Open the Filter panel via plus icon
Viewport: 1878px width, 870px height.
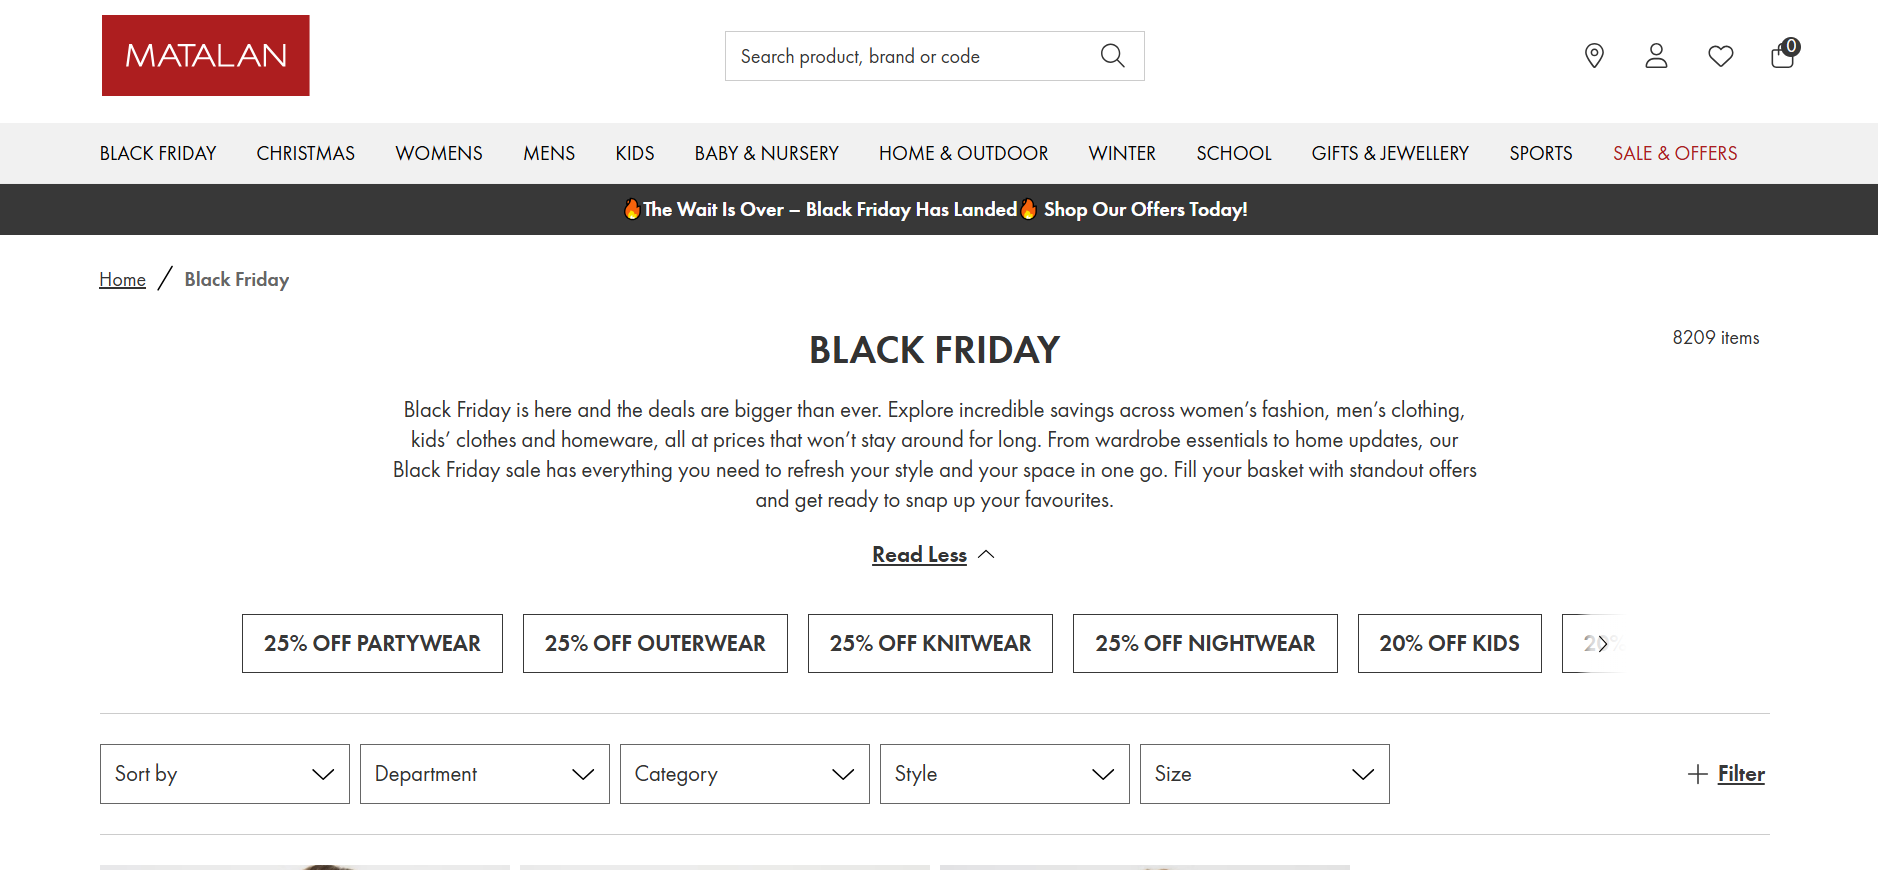click(1697, 773)
